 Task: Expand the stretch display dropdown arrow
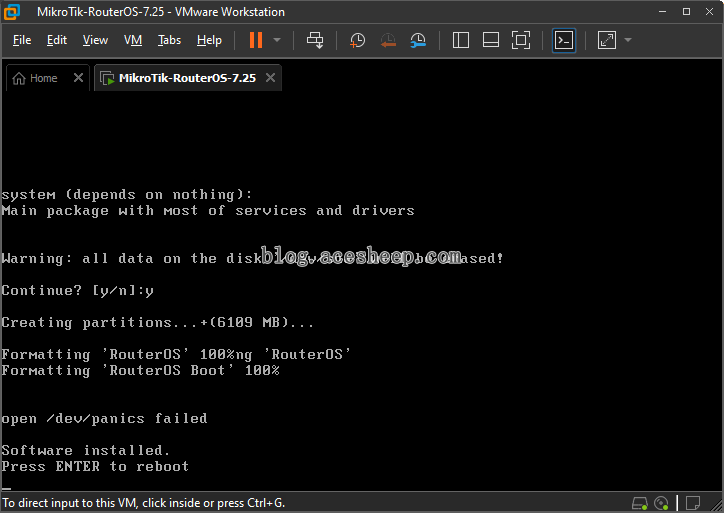pyautogui.click(x=628, y=40)
